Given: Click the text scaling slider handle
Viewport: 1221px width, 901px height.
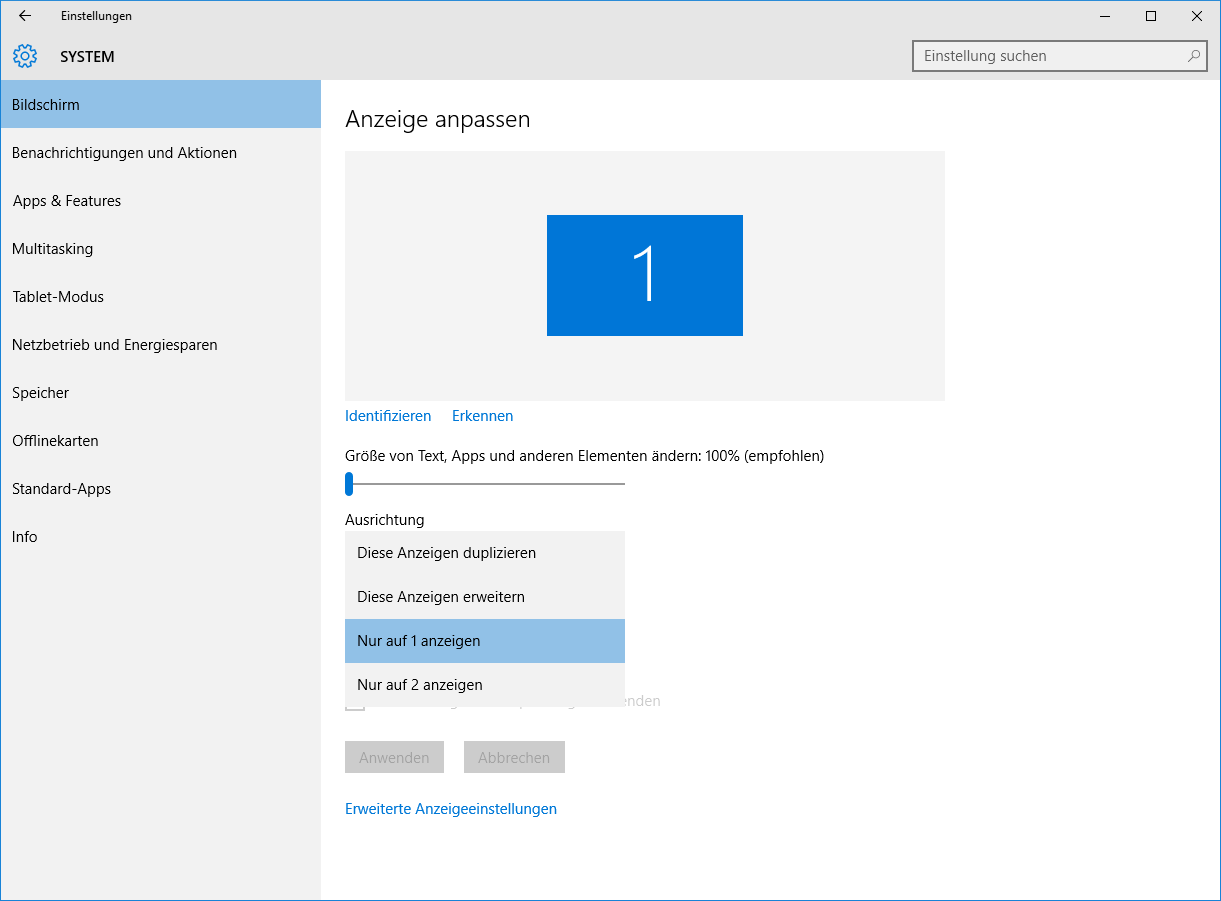Looking at the screenshot, I should click(349, 484).
